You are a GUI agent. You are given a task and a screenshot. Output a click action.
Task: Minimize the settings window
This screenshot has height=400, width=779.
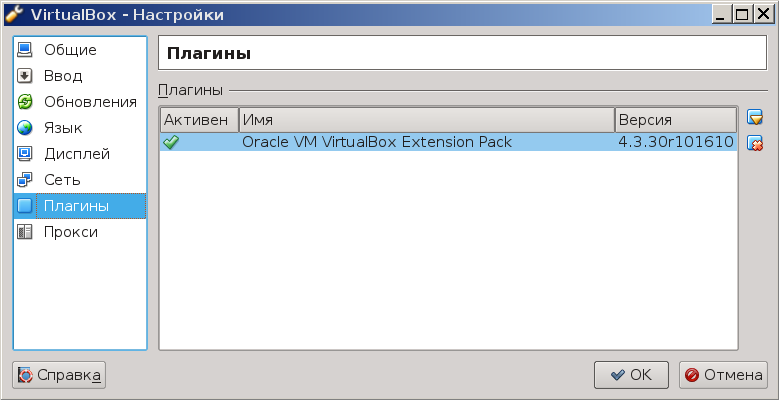click(x=721, y=15)
